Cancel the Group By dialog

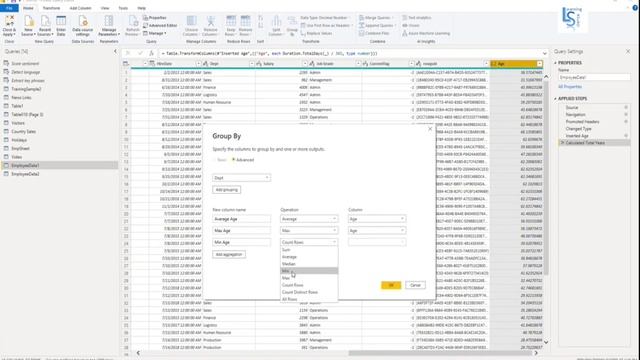click(x=415, y=285)
